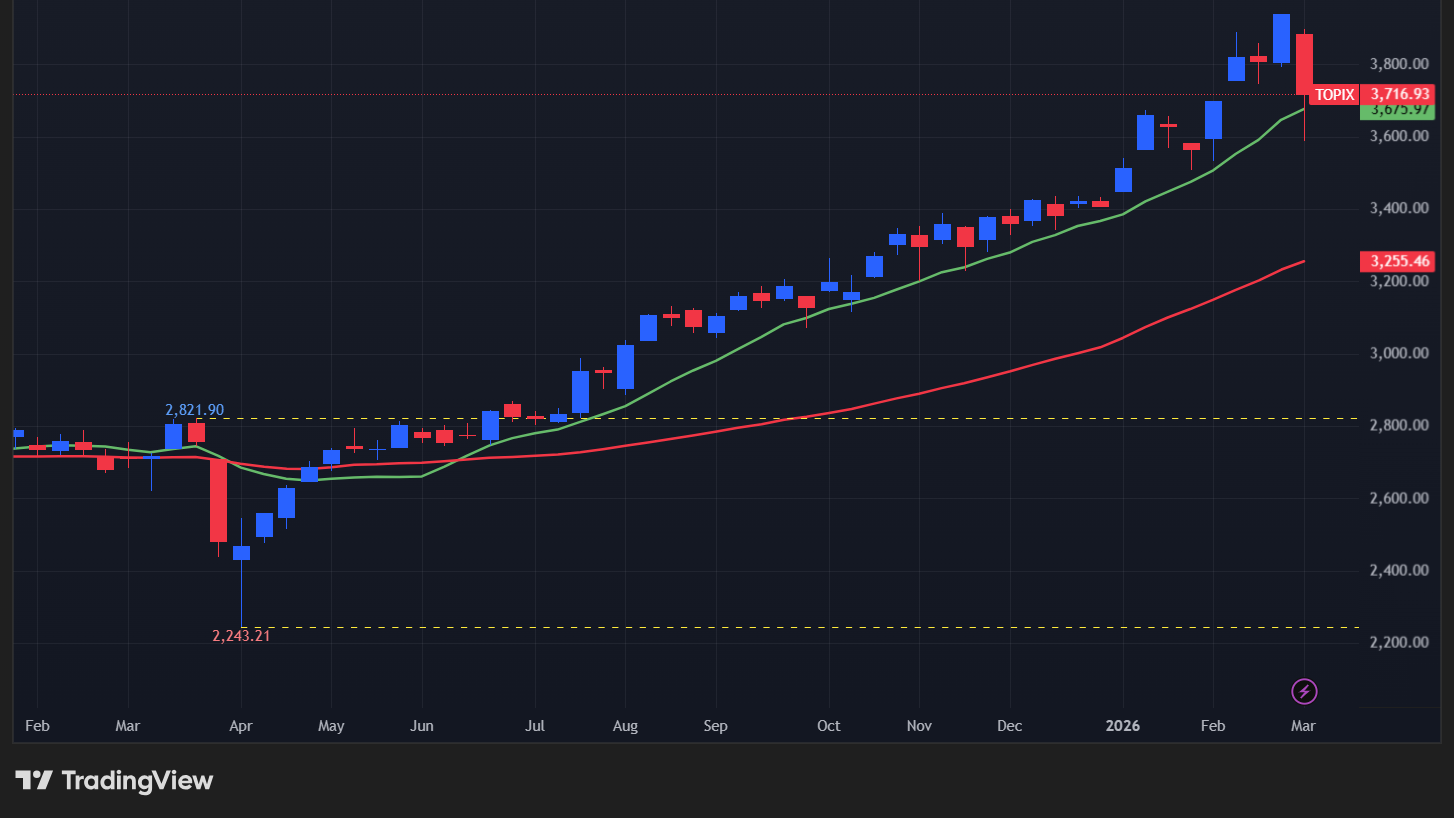Screen dimensions: 1454x818
Task: Click the Dec label on time axis
Action: coord(1009,726)
